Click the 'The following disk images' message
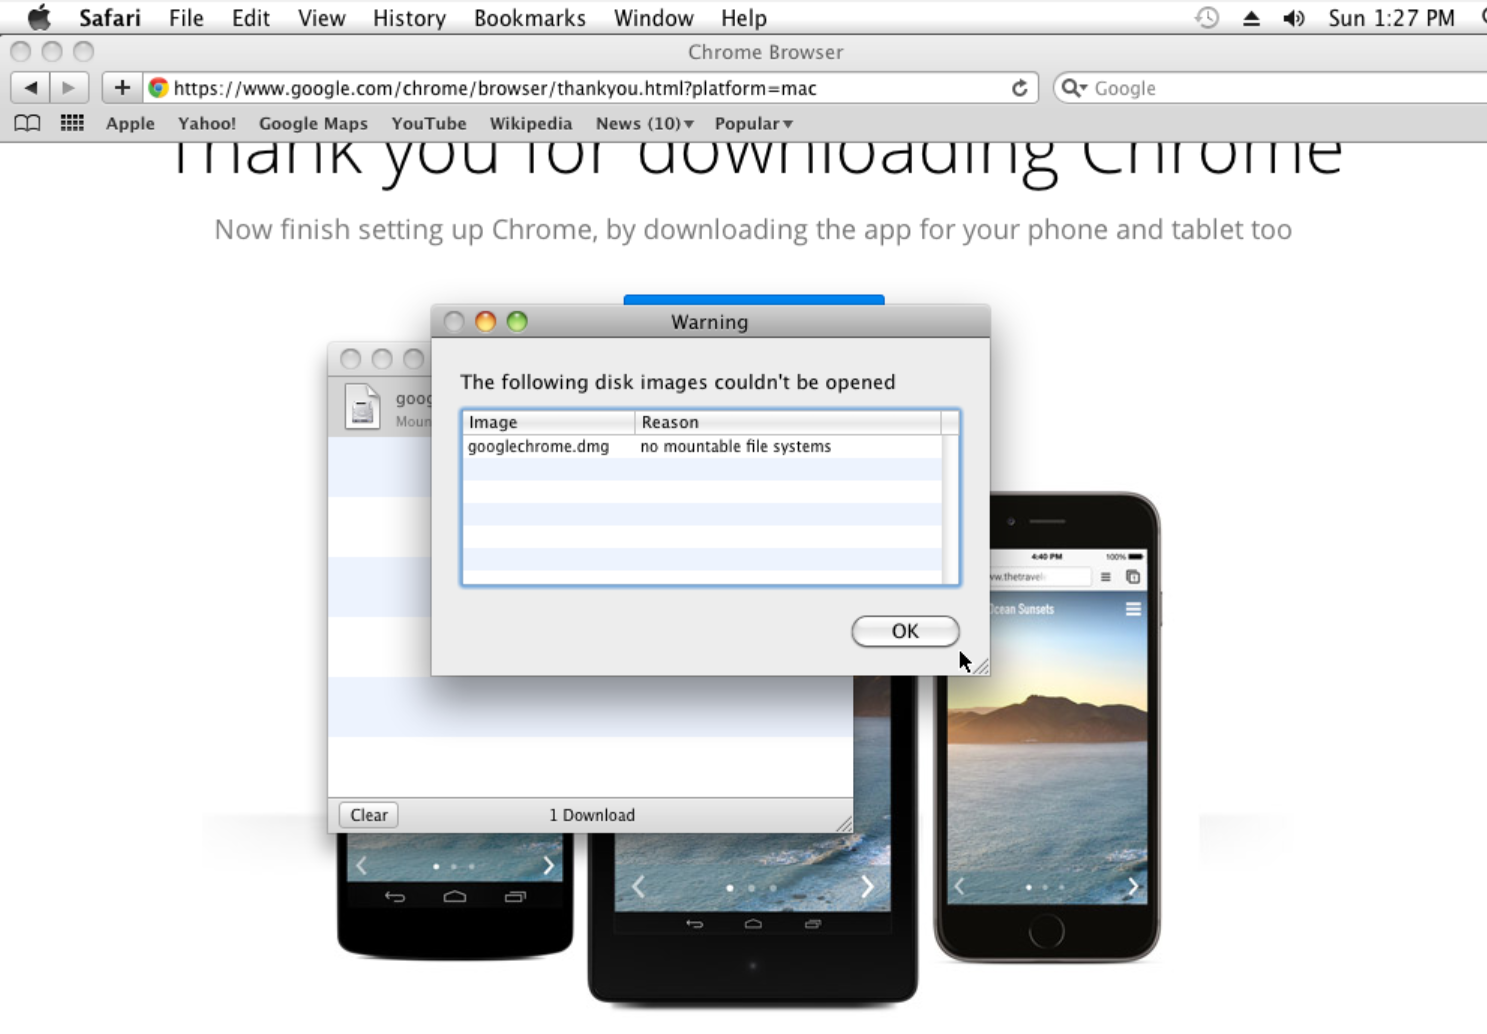The height and width of the screenshot is (1034, 1487). [678, 382]
